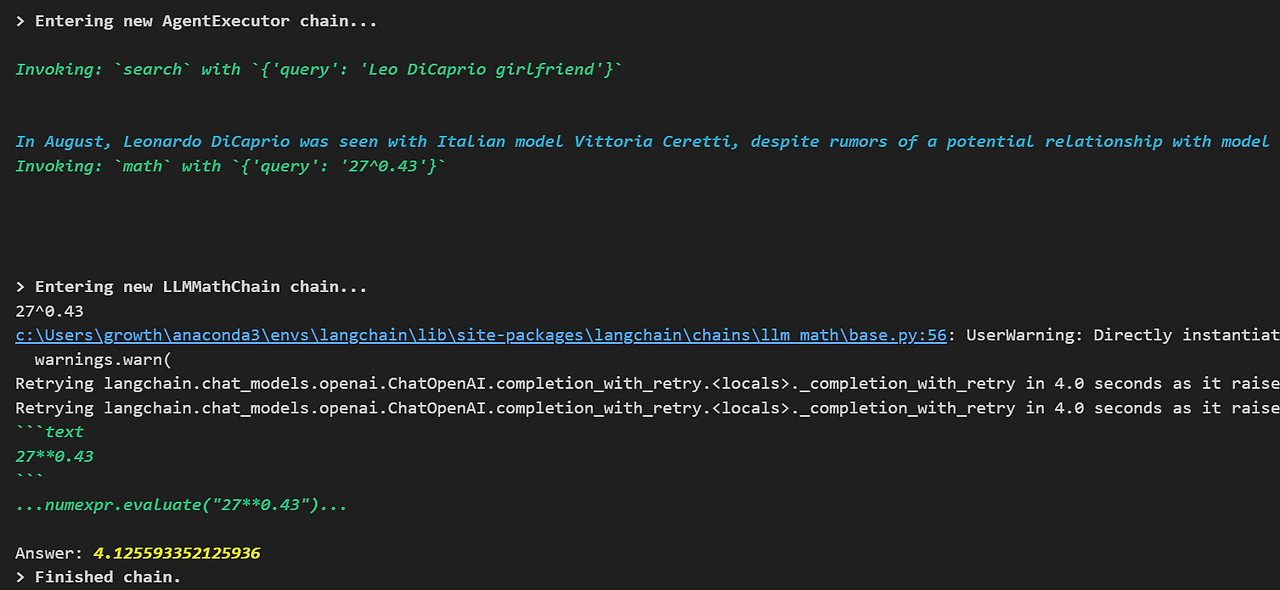
Task: Open the llm_math base.py:56 file path link
Action: [481, 335]
